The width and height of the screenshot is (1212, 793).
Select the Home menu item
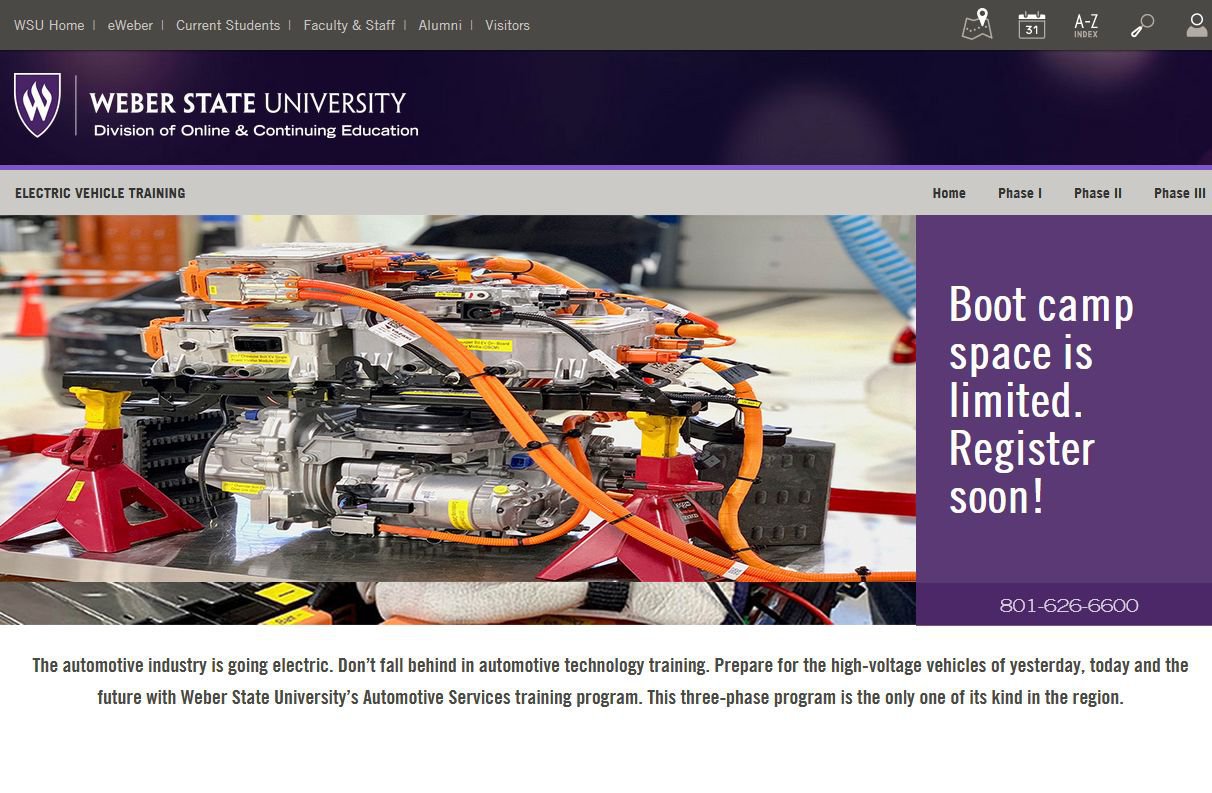[949, 193]
